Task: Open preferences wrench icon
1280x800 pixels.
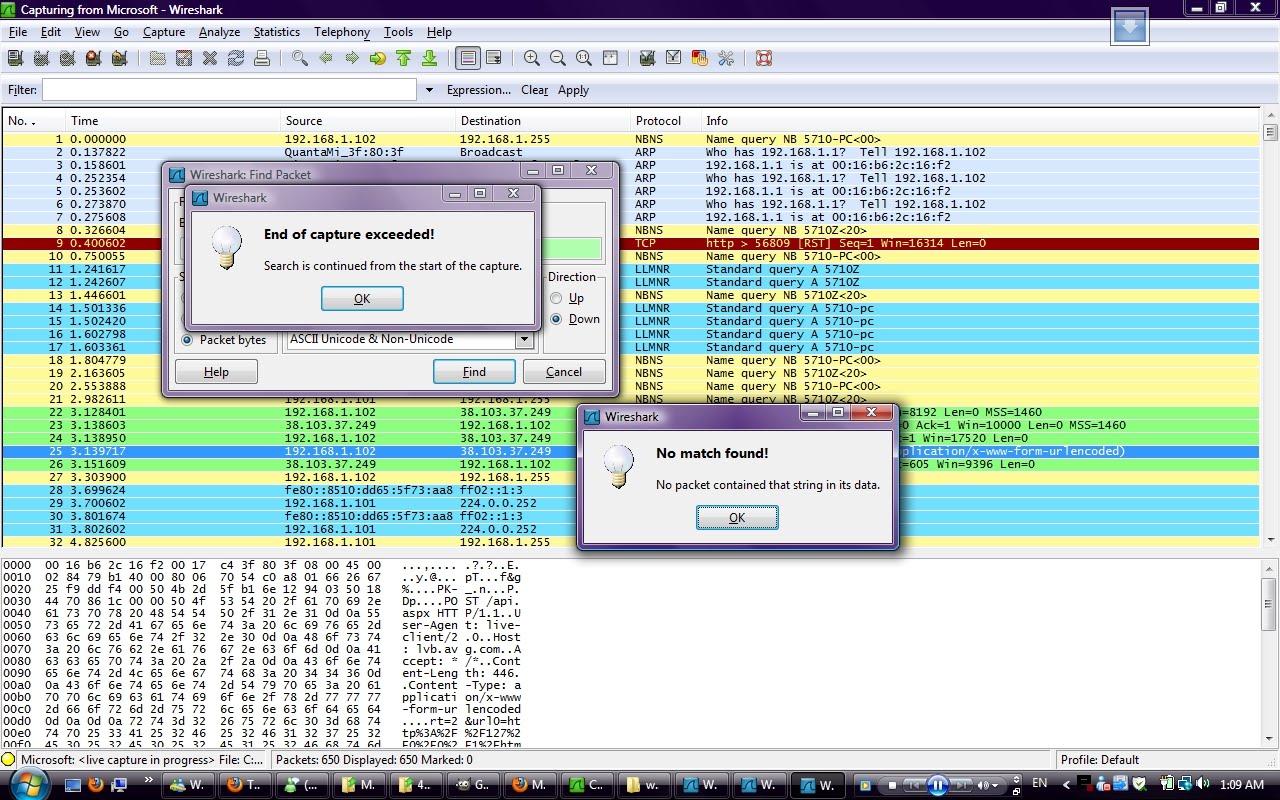Action: point(726,58)
